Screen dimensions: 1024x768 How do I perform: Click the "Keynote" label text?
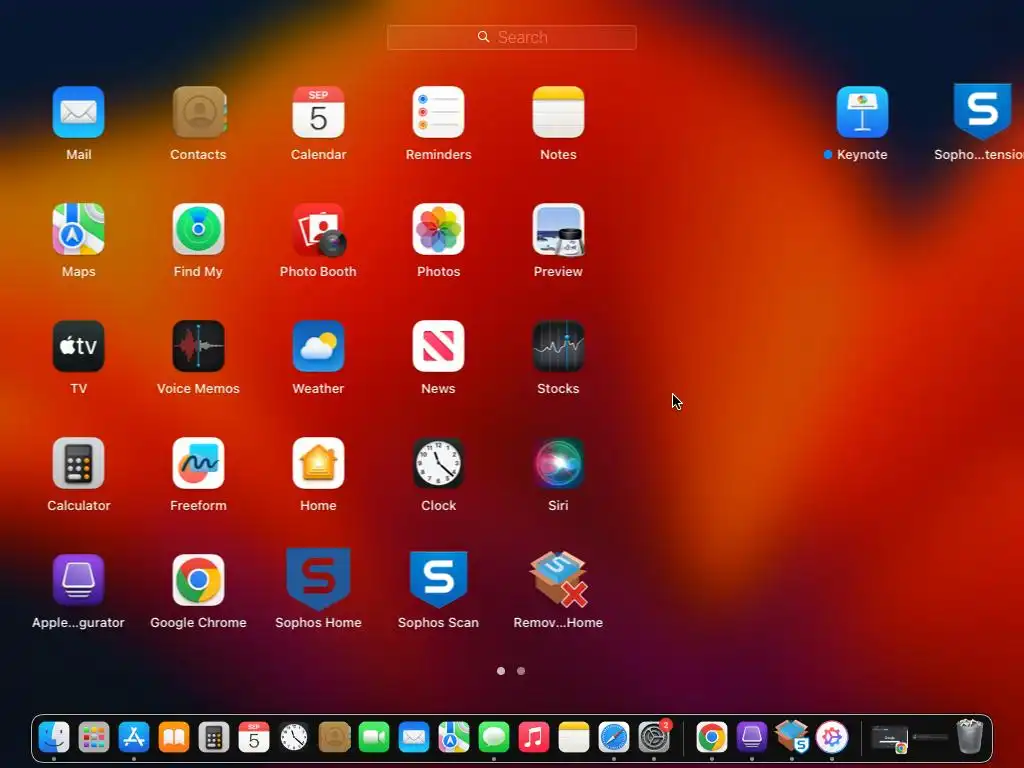(862, 155)
